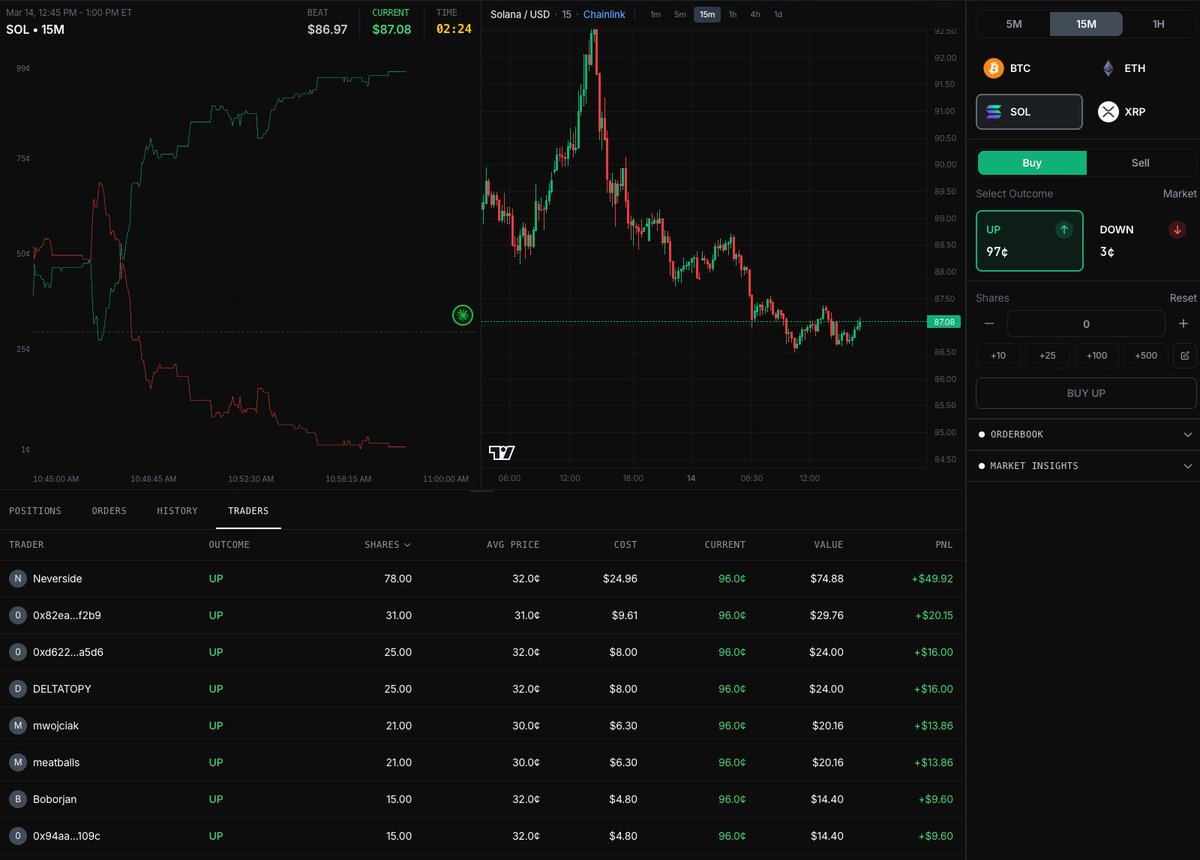The height and width of the screenshot is (860, 1200).
Task: Open the TRADERS tab
Action: point(248,511)
